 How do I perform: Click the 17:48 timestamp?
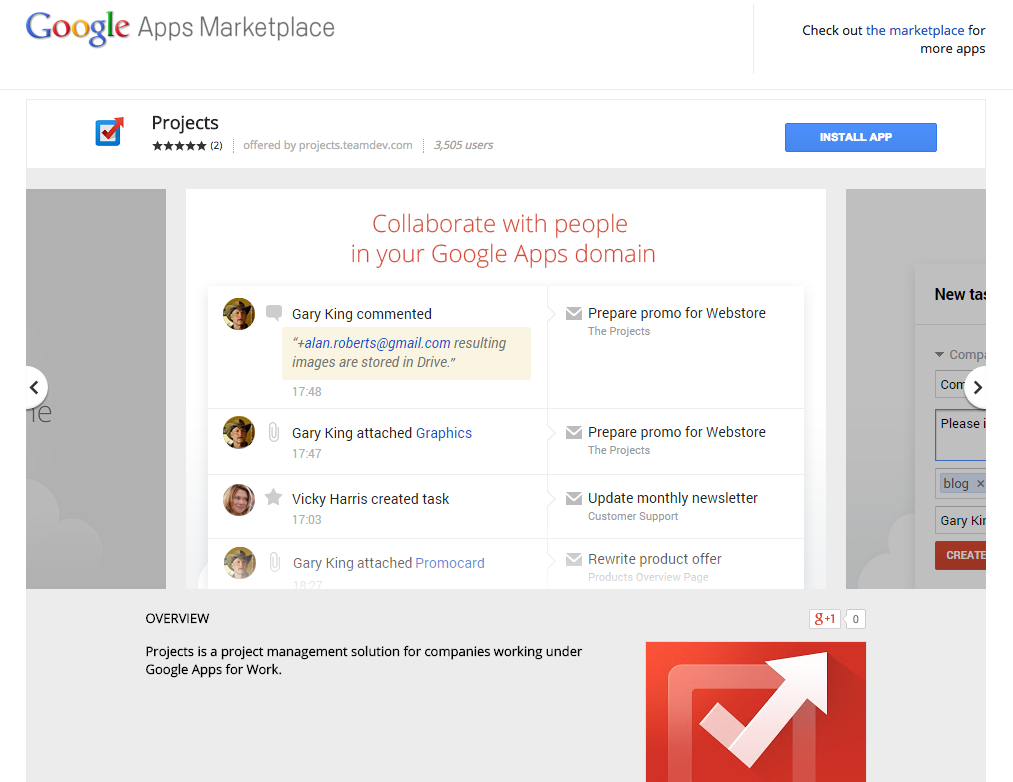tap(306, 392)
